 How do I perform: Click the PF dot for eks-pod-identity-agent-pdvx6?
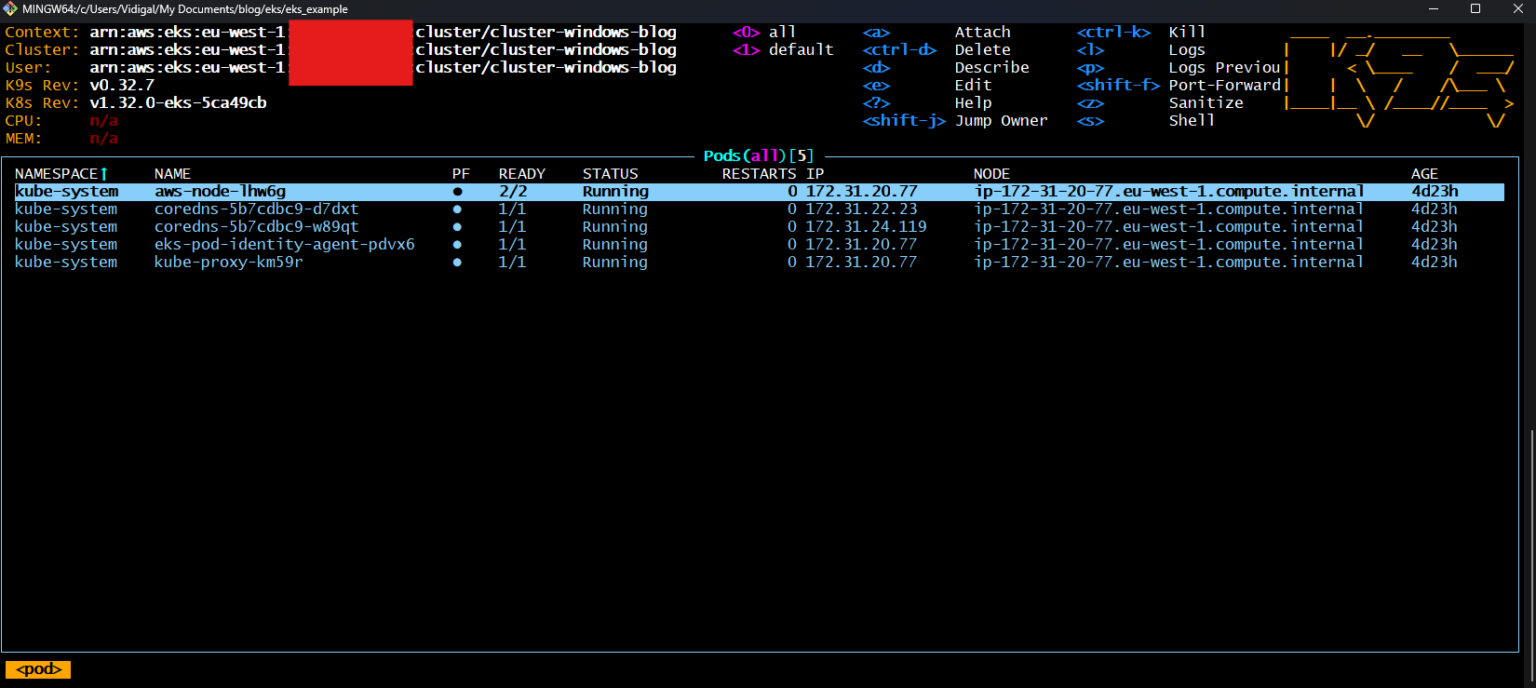pos(457,244)
